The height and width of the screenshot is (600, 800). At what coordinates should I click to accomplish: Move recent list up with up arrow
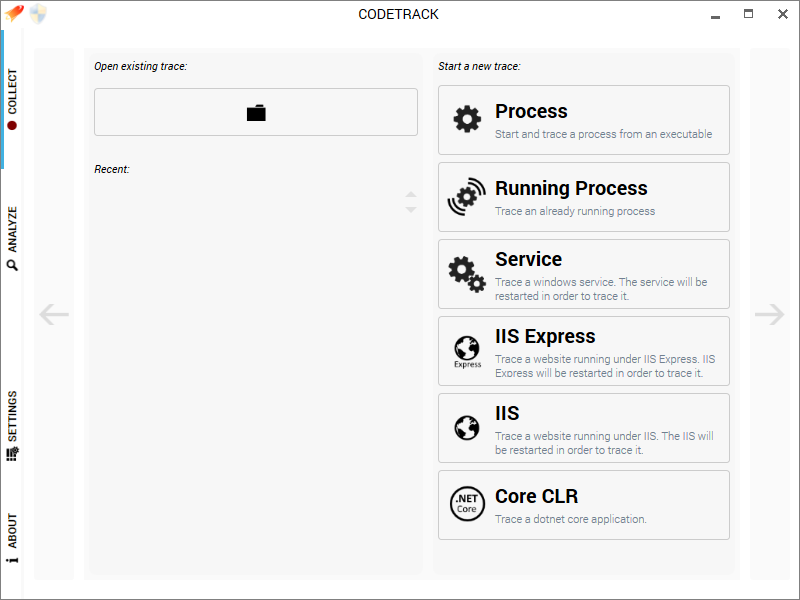pos(411,194)
